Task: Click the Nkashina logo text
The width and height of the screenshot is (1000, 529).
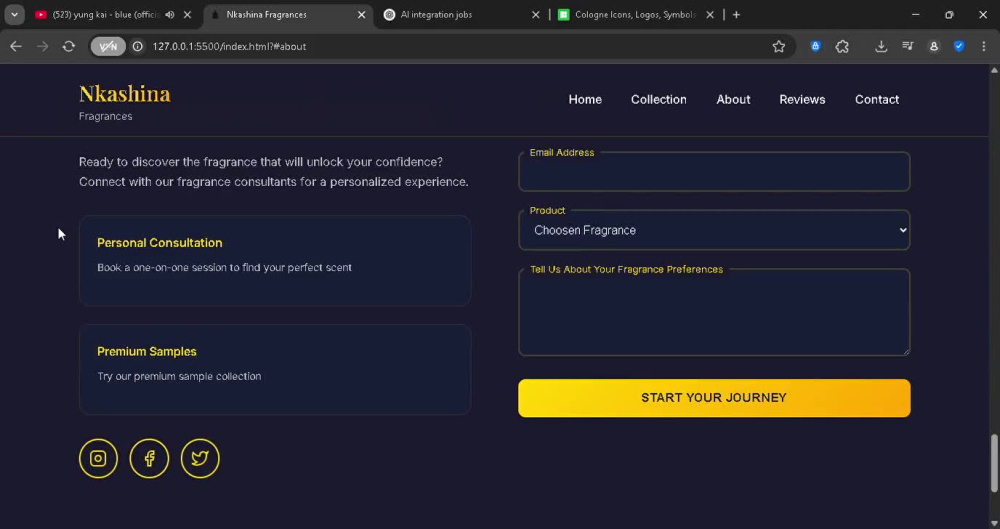Action: point(124,94)
